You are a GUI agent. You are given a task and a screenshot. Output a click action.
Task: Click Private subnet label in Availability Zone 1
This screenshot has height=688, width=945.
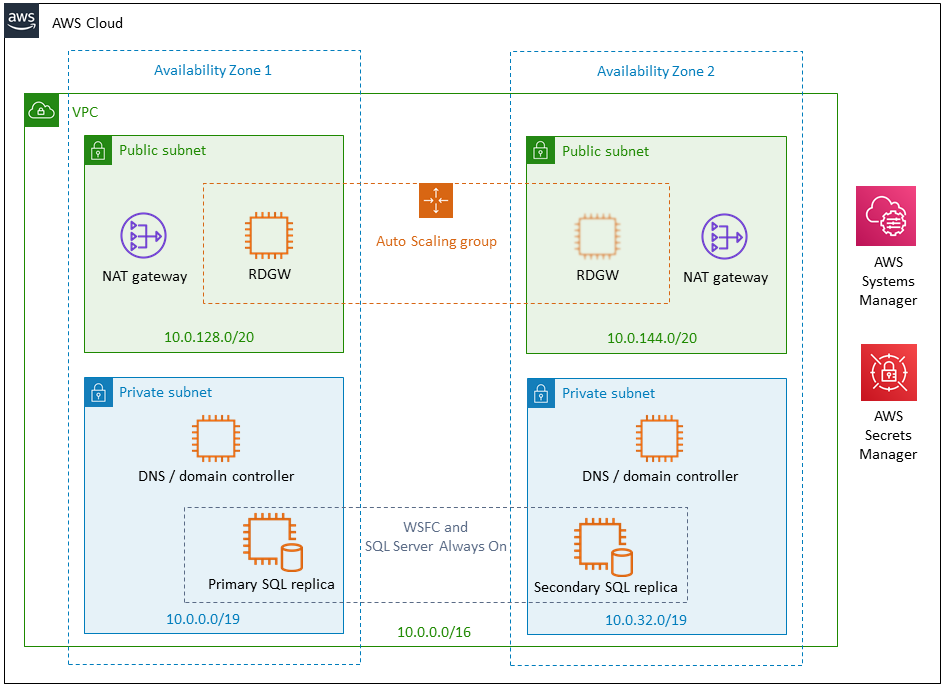166,392
